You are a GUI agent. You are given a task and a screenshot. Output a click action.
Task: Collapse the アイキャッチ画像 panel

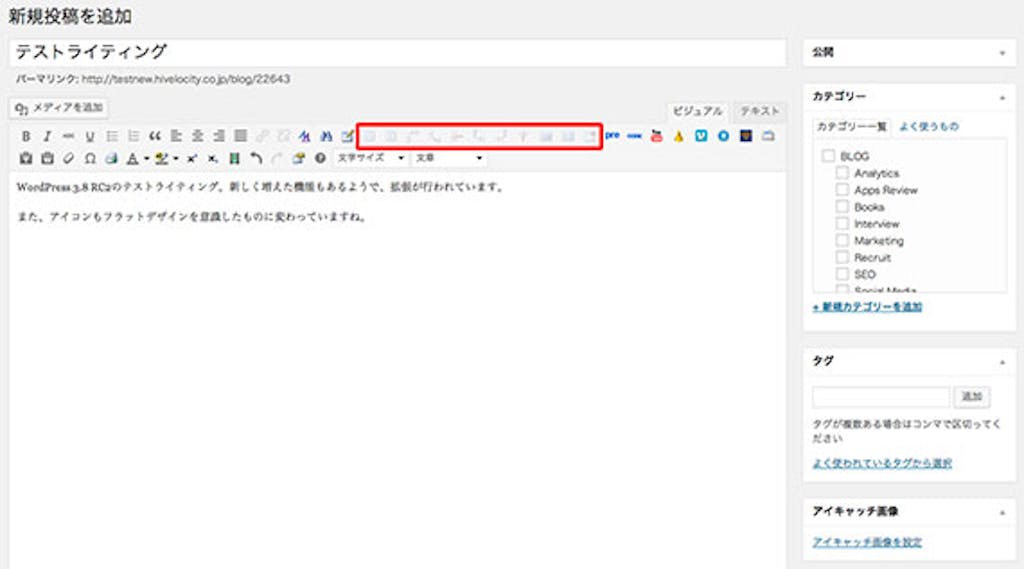[x=1002, y=513]
